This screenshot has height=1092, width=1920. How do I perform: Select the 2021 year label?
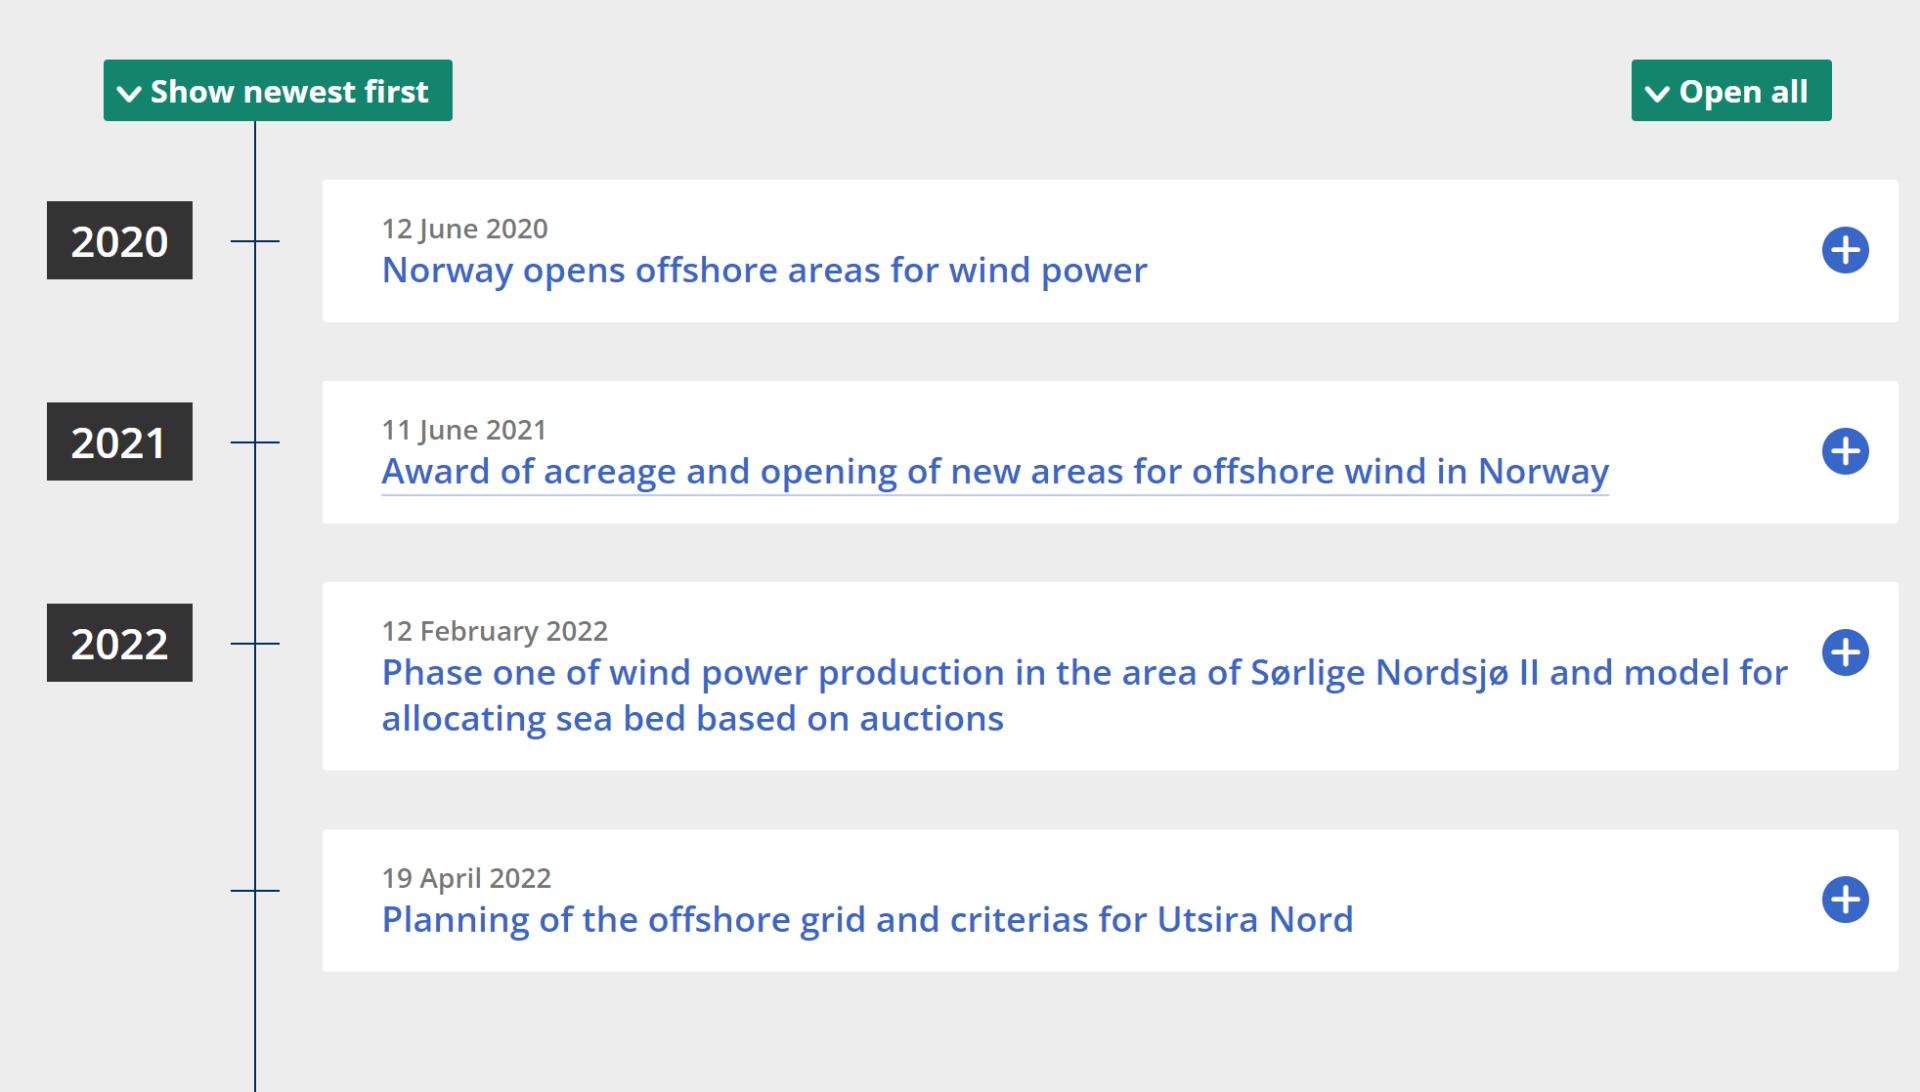(x=119, y=442)
